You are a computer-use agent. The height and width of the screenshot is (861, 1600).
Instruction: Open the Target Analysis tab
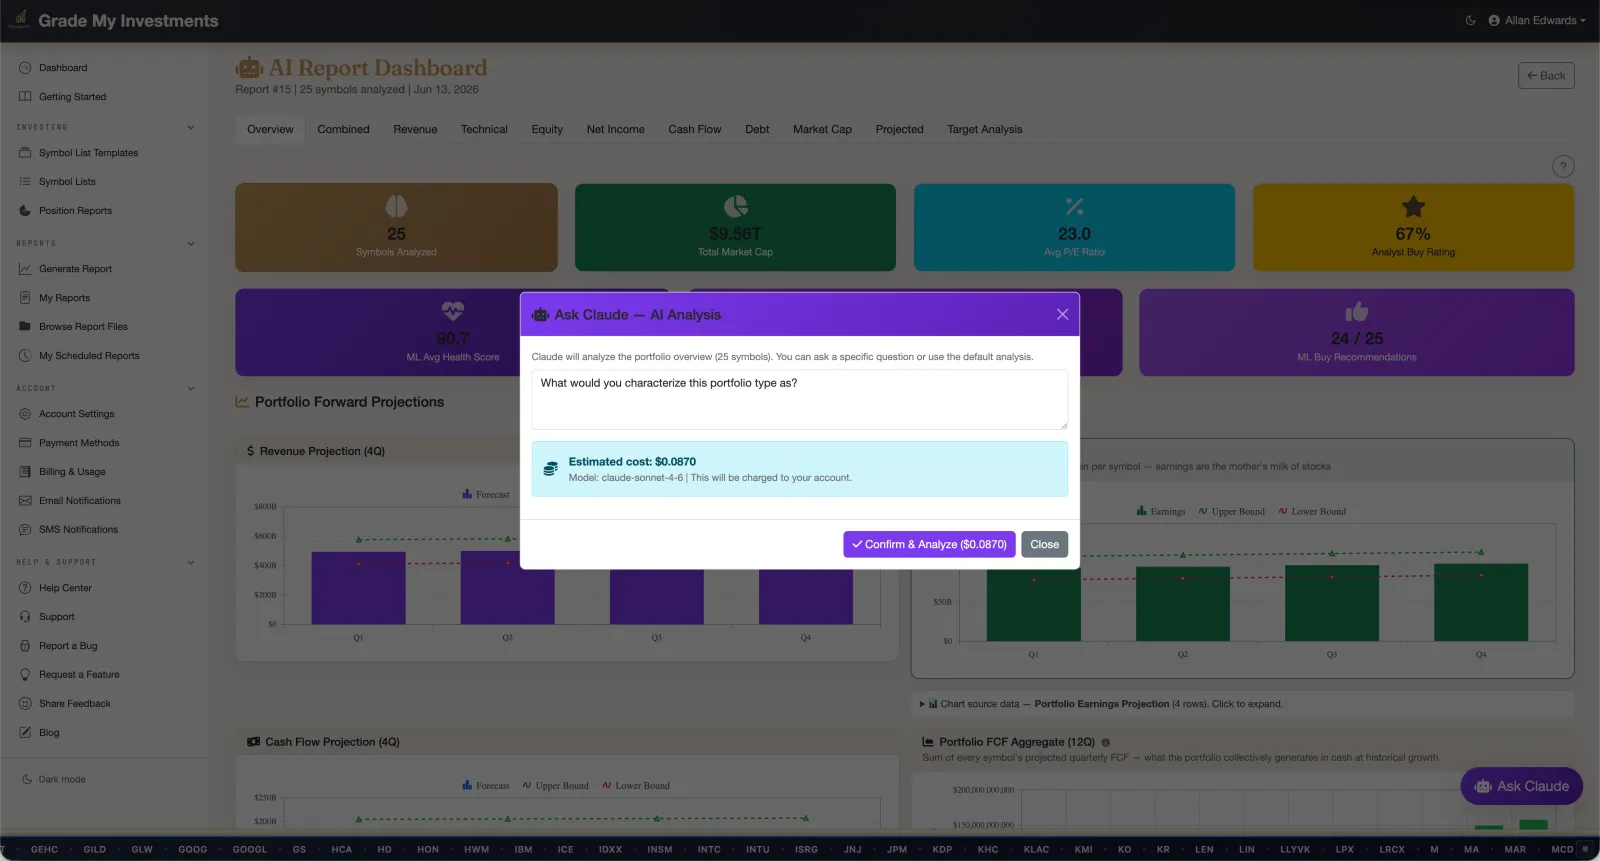pos(985,130)
